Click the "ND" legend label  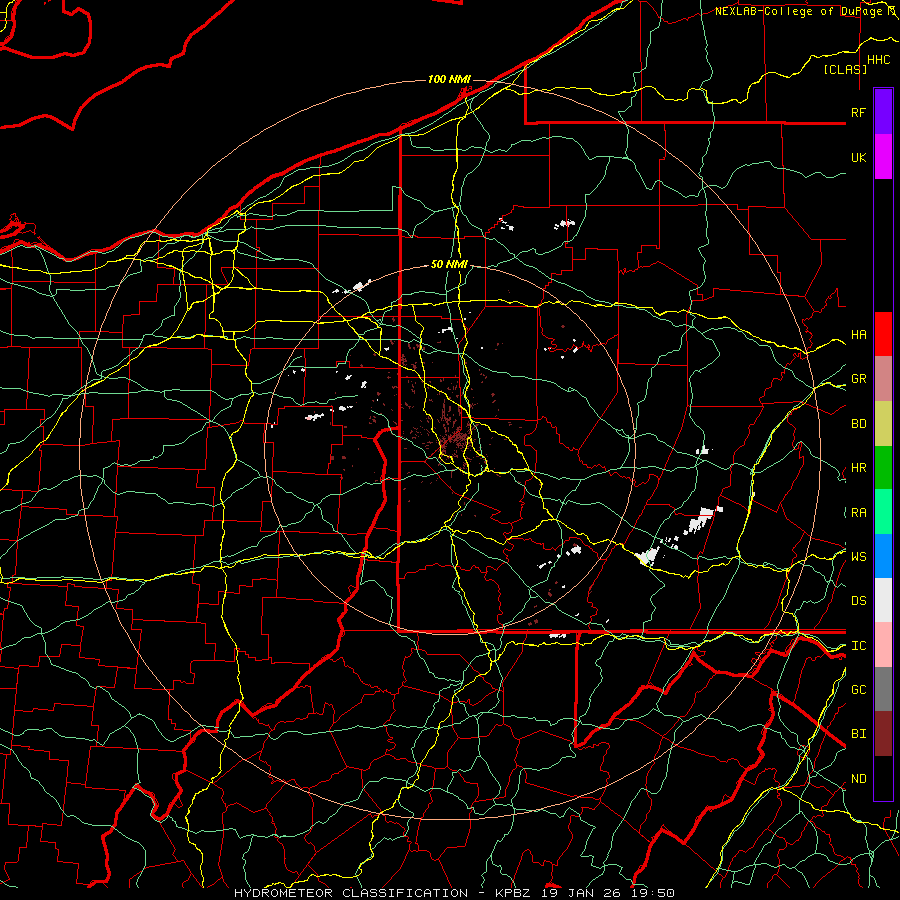[858, 778]
